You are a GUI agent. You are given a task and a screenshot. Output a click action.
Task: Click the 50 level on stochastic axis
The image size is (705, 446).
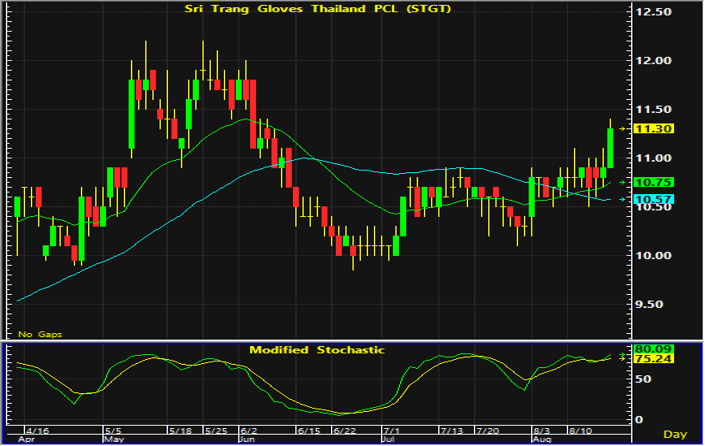[x=643, y=379]
